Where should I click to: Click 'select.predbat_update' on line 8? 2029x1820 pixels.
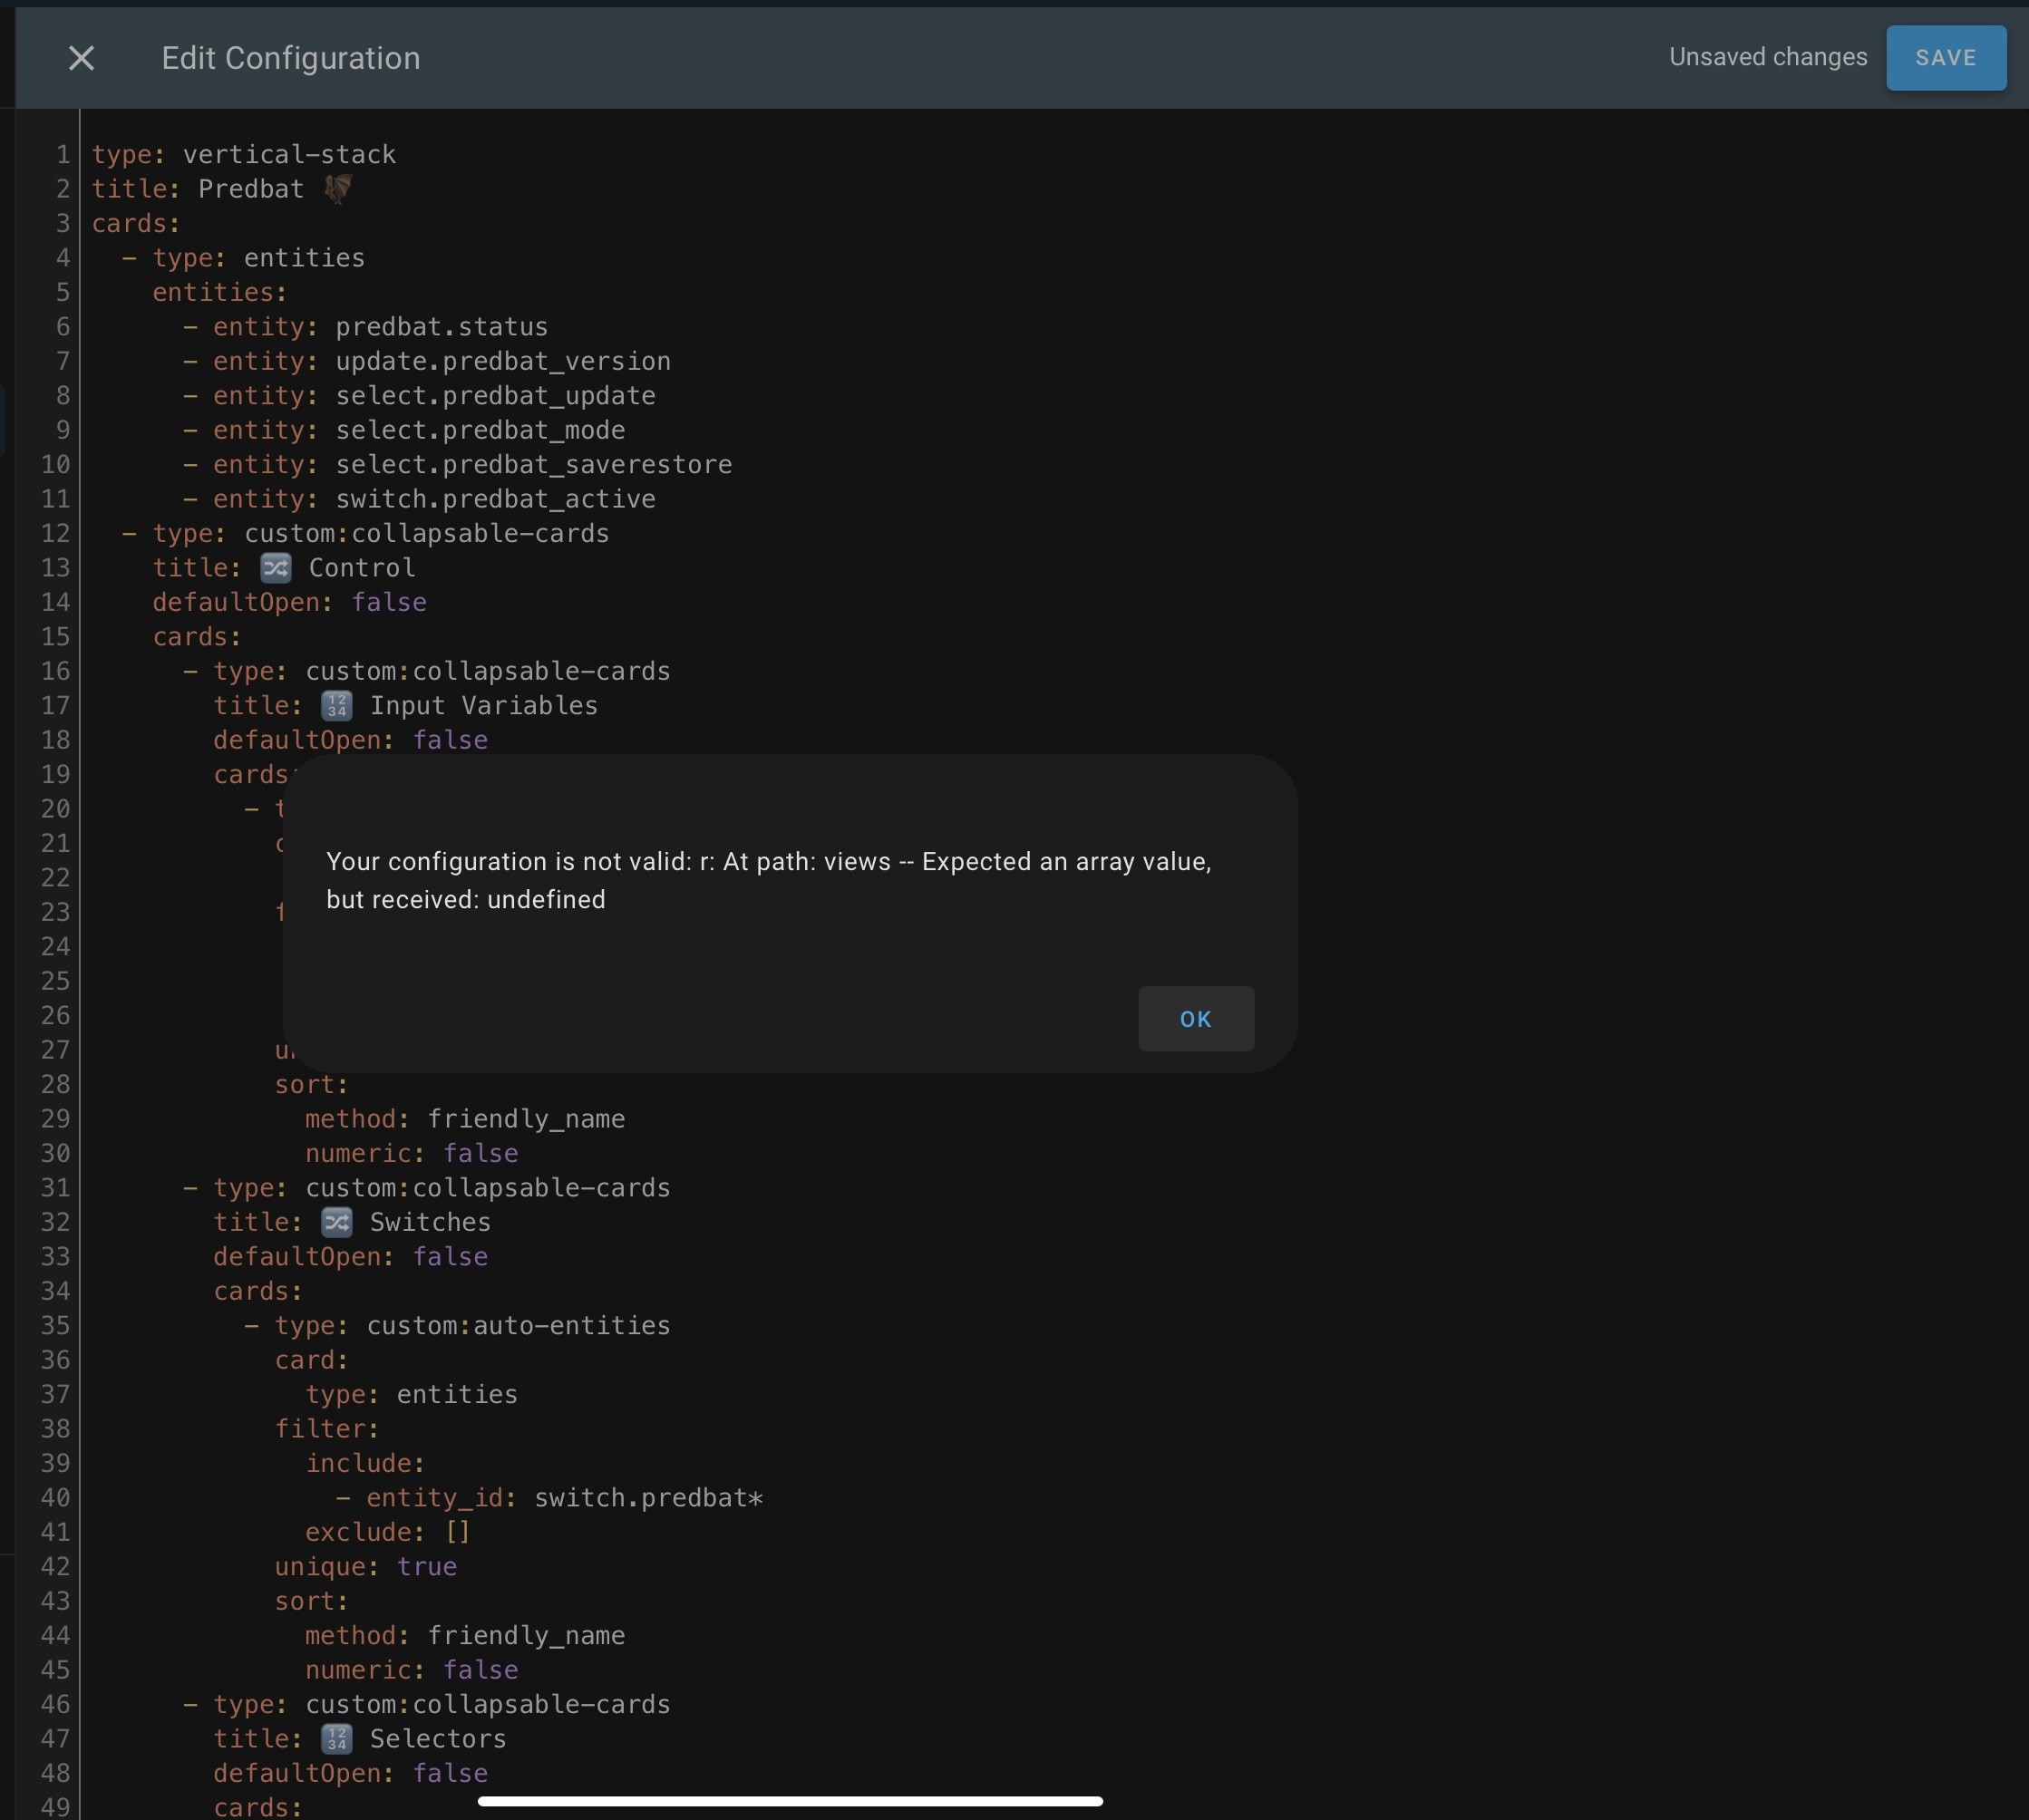(x=495, y=396)
